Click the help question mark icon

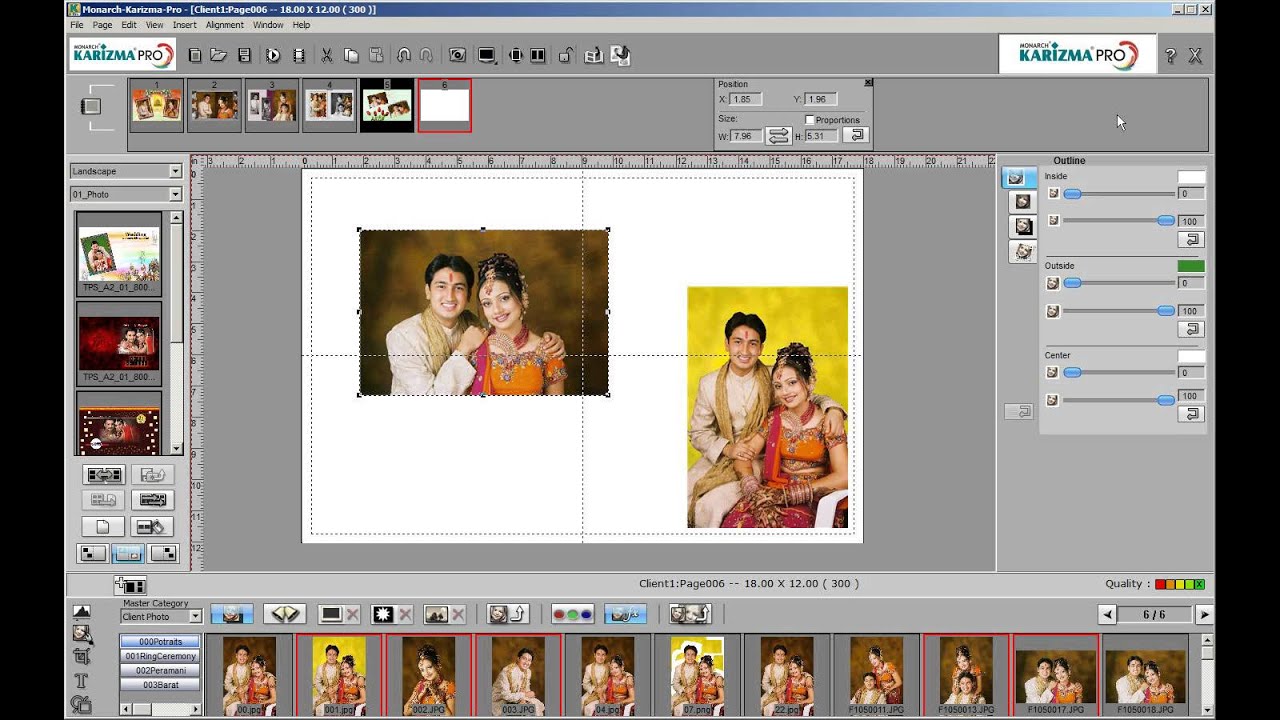1170,57
